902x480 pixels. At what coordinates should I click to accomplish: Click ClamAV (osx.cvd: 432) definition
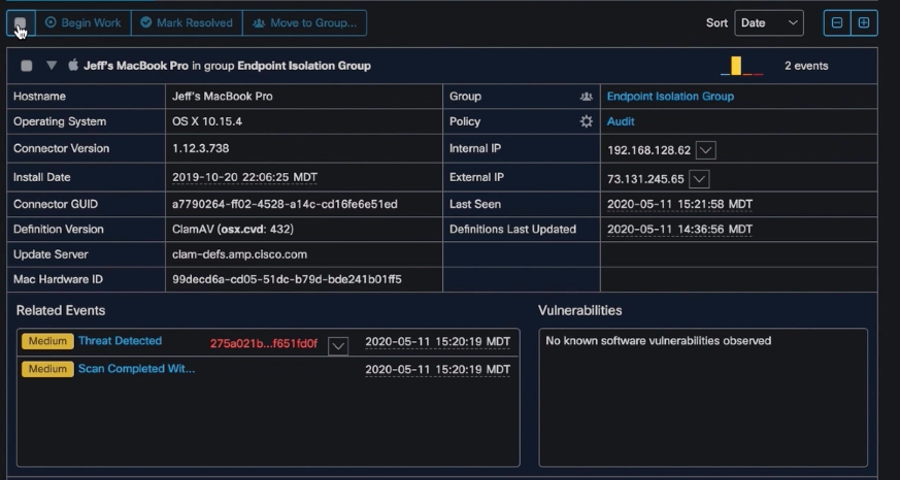click(x=233, y=229)
